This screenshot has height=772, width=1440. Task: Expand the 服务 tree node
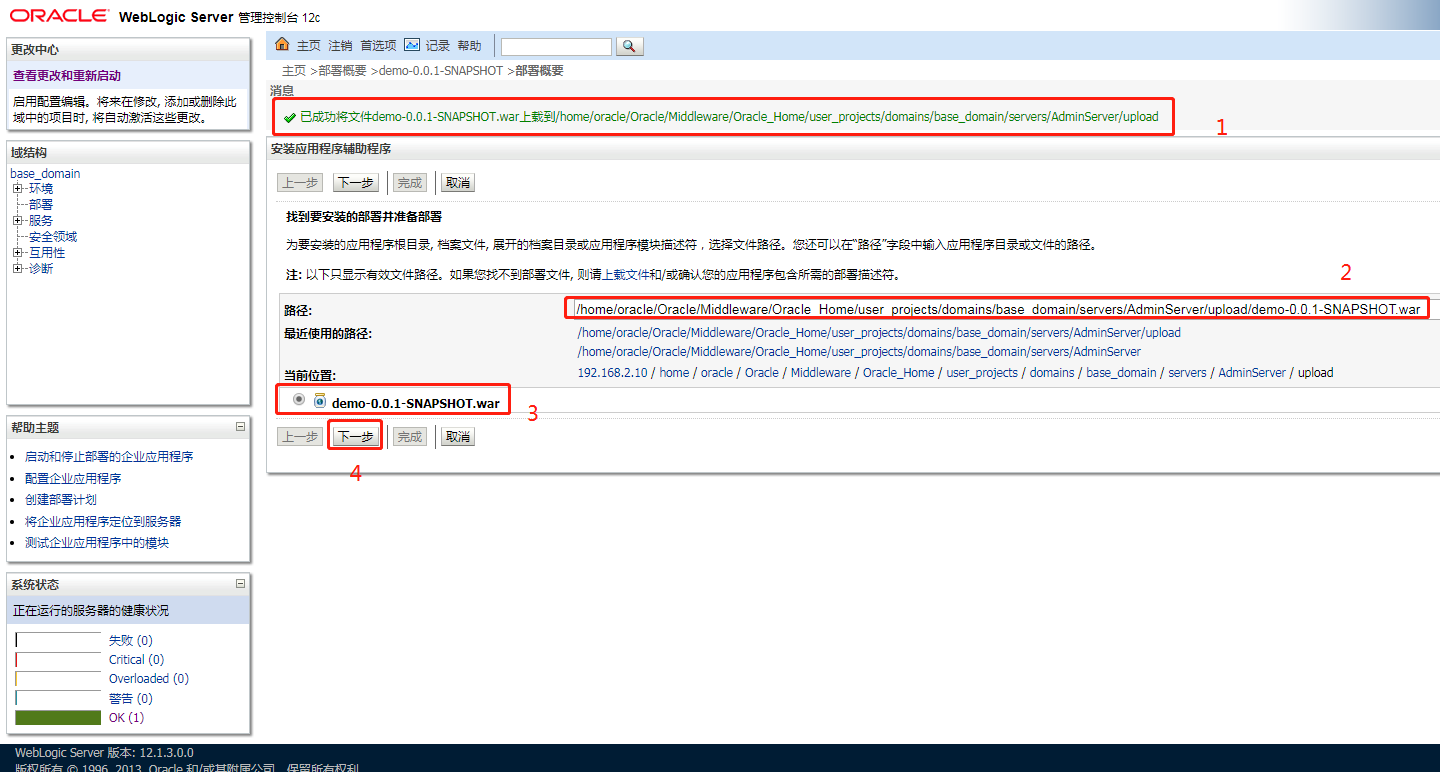click(x=17, y=221)
